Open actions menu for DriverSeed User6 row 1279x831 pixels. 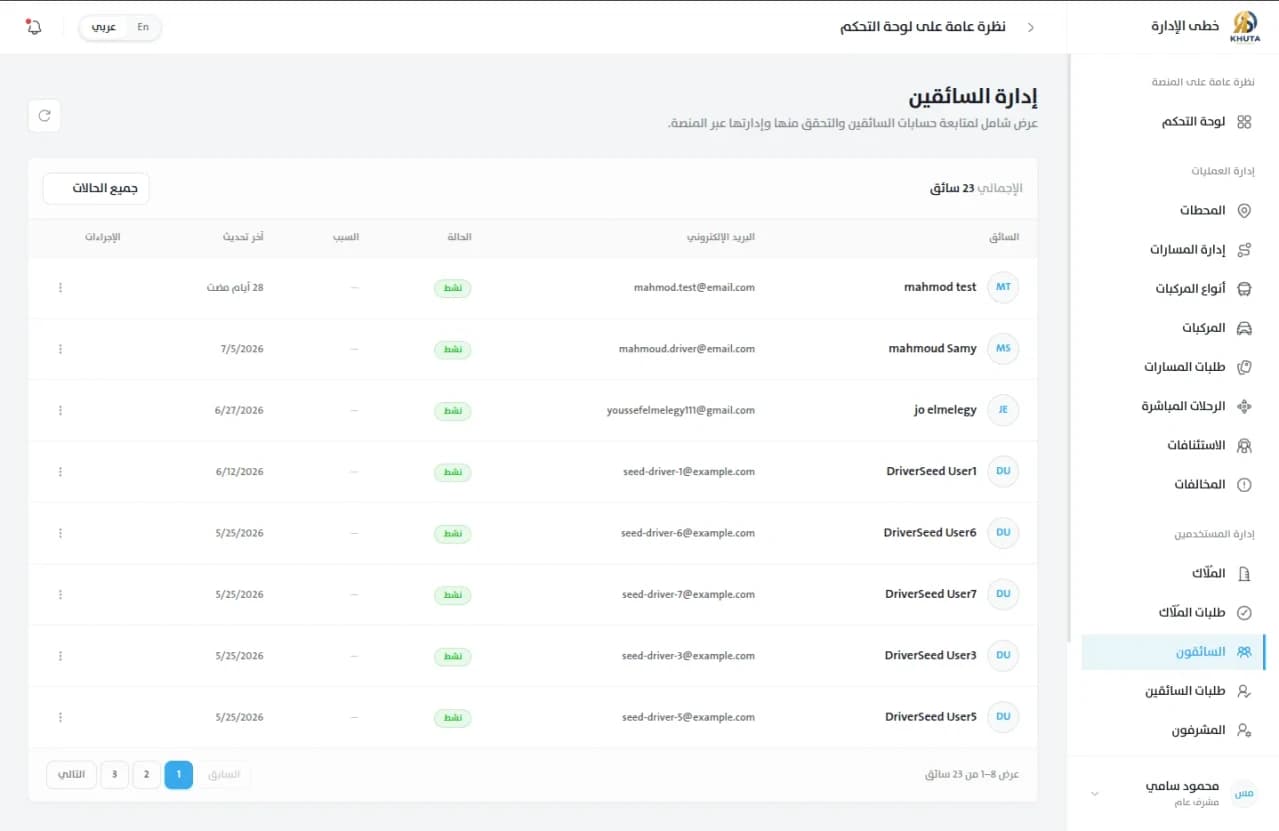pos(60,533)
